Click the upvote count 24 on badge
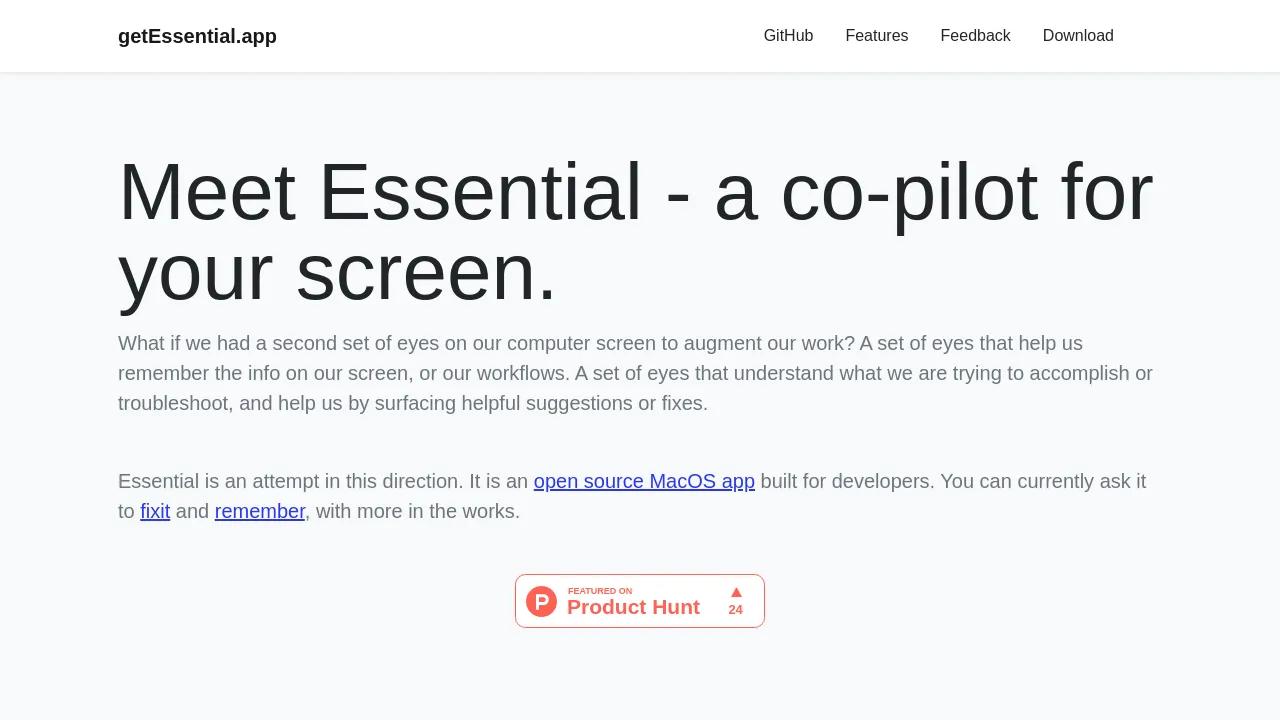Viewport: 1280px width, 720px height. (736, 610)
